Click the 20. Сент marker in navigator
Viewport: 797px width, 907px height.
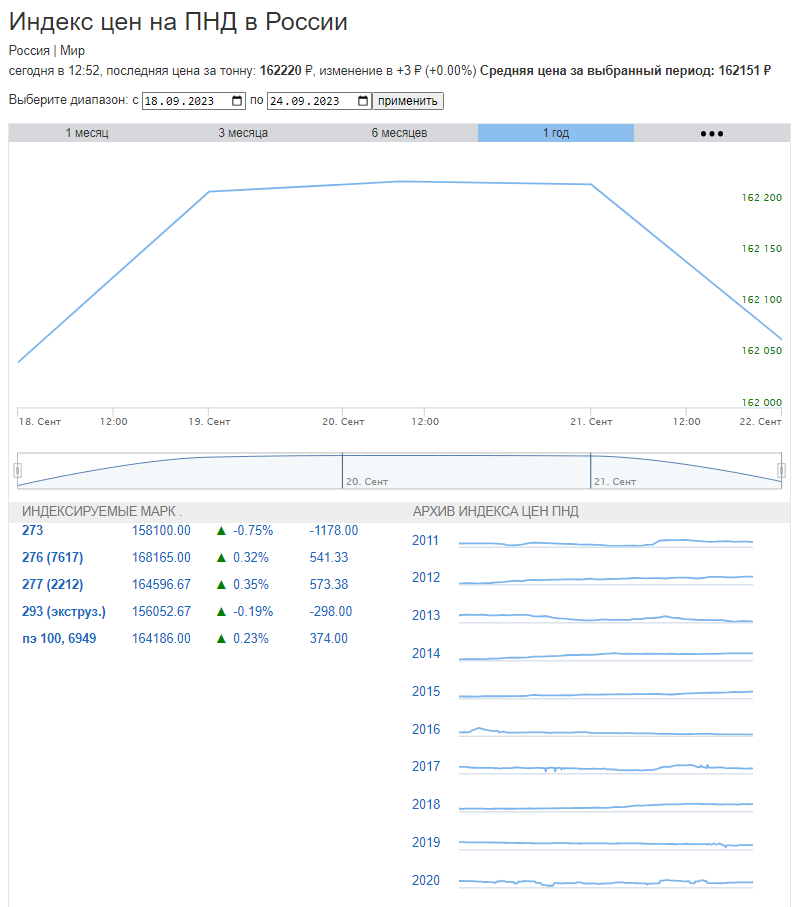[367, 481]
